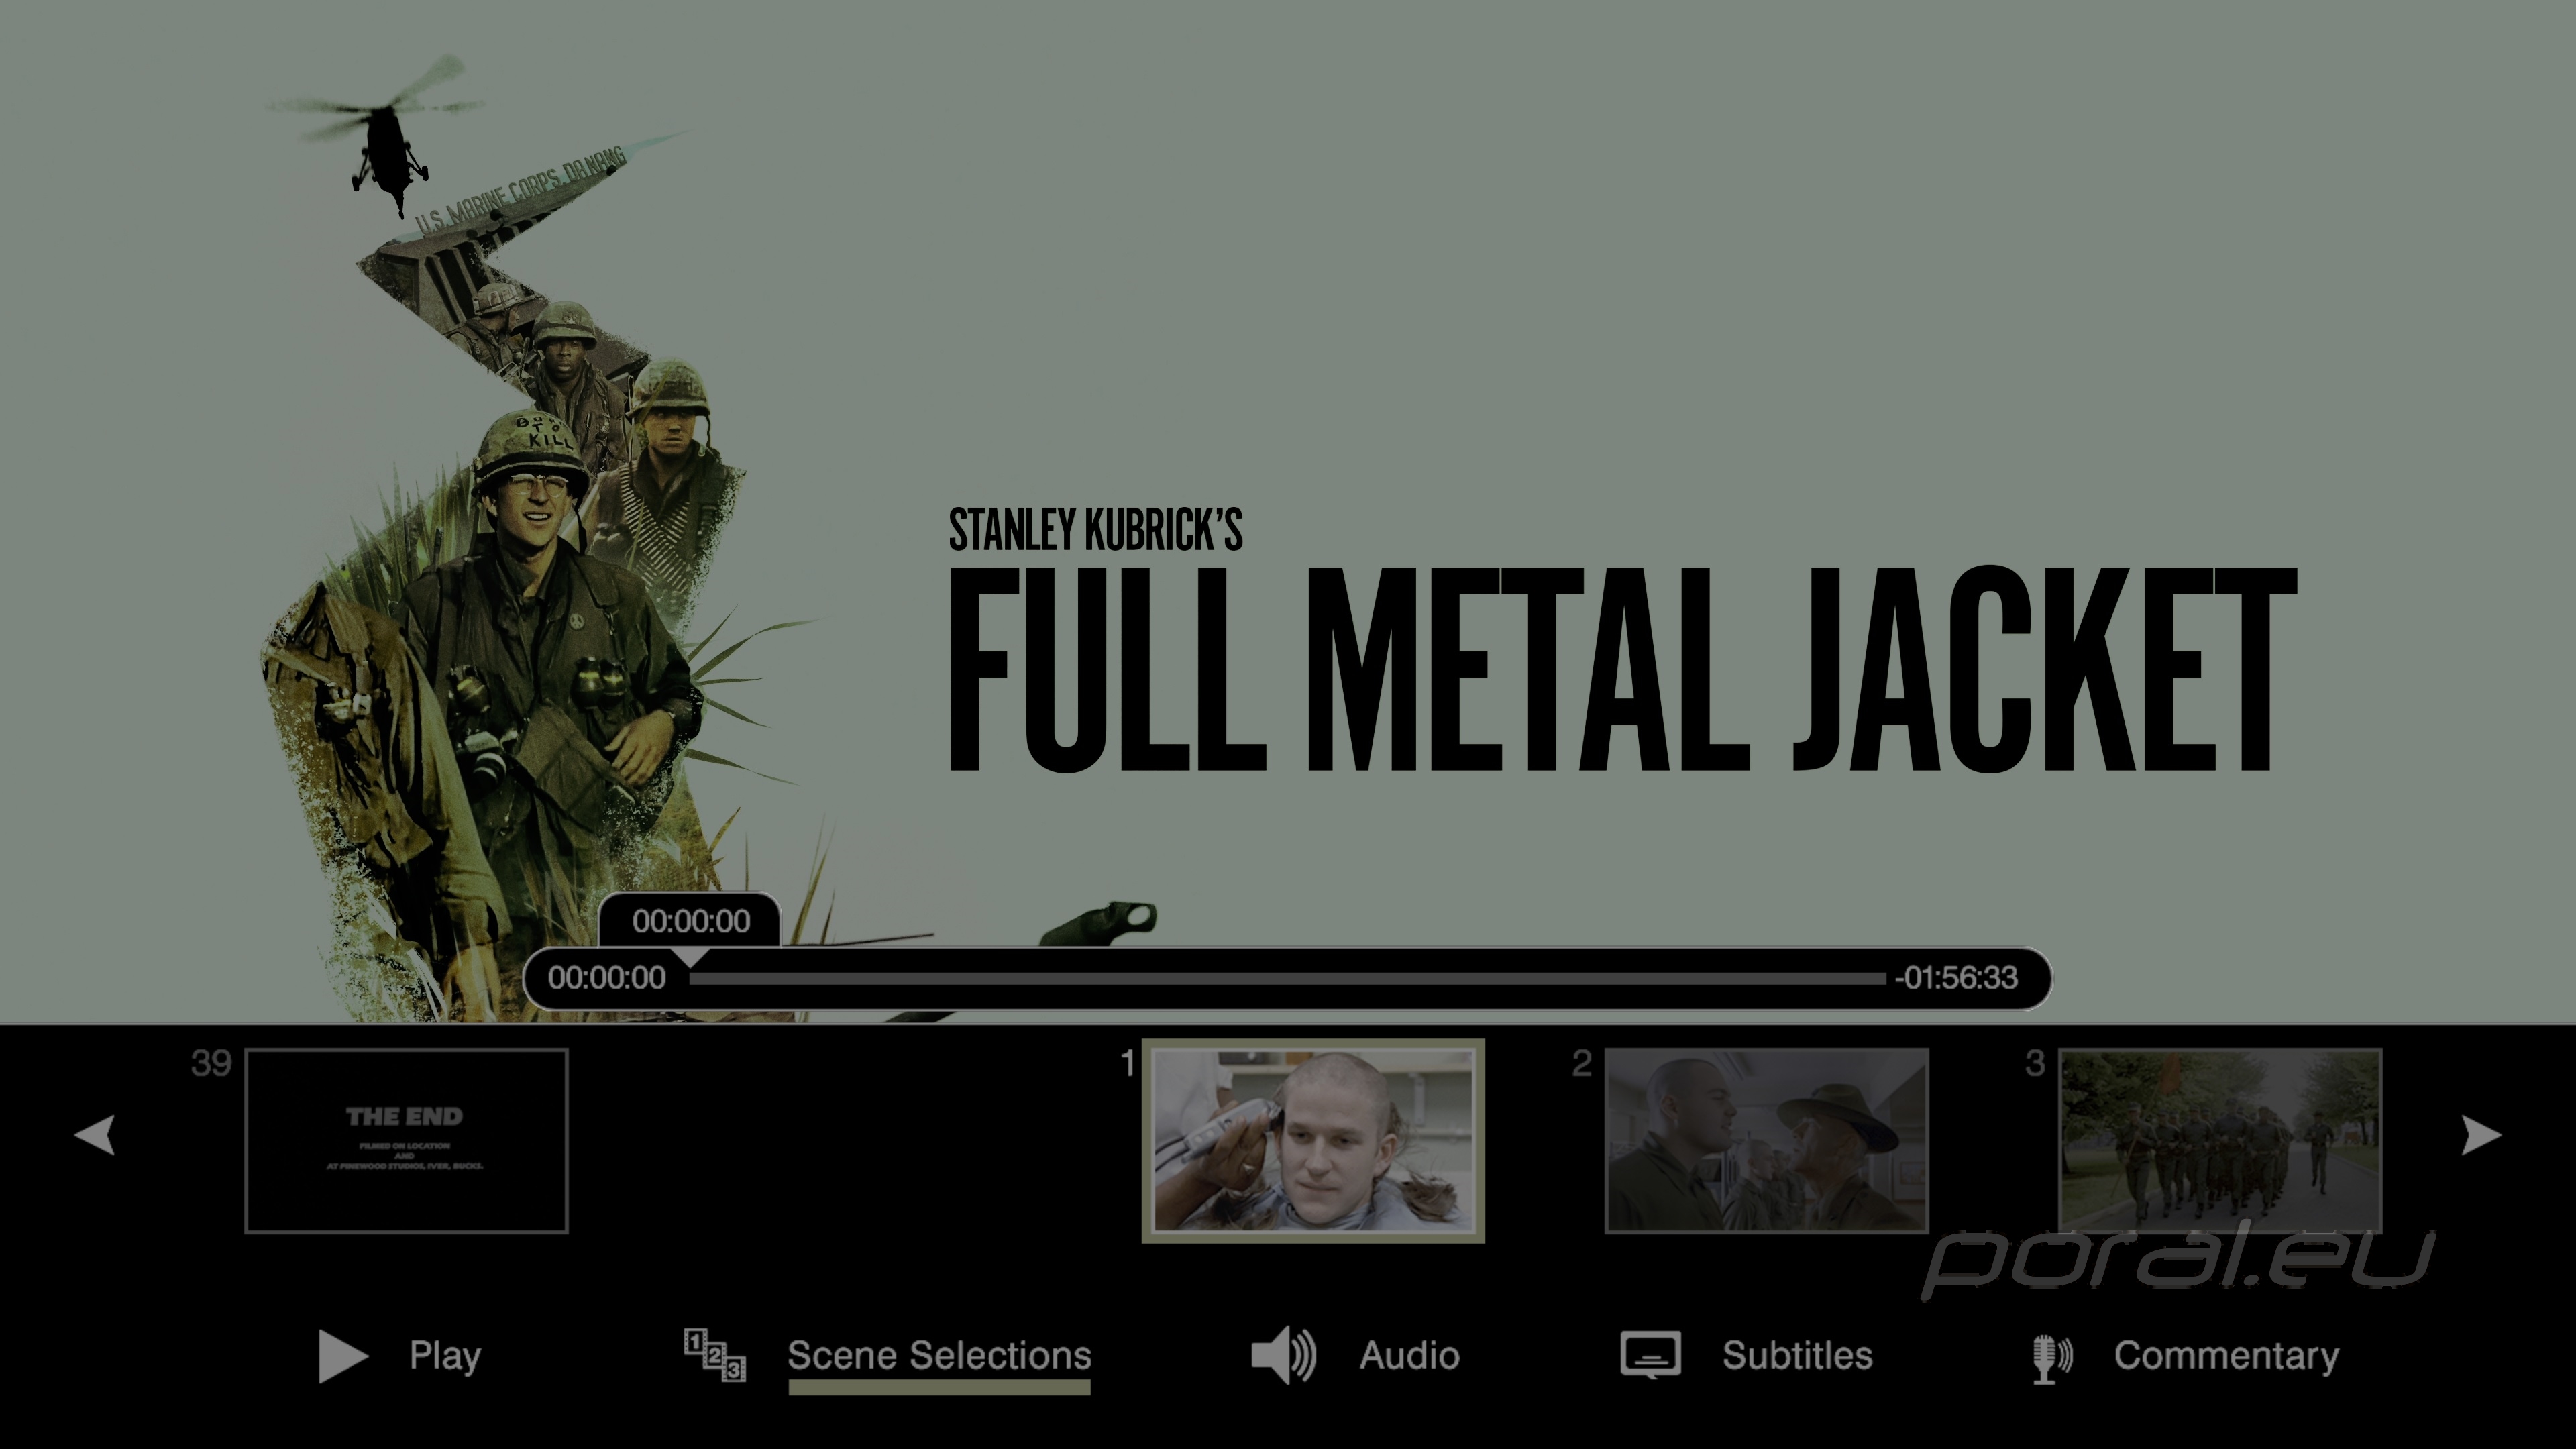Click scene number 39 label

[x=211, y=1064]
